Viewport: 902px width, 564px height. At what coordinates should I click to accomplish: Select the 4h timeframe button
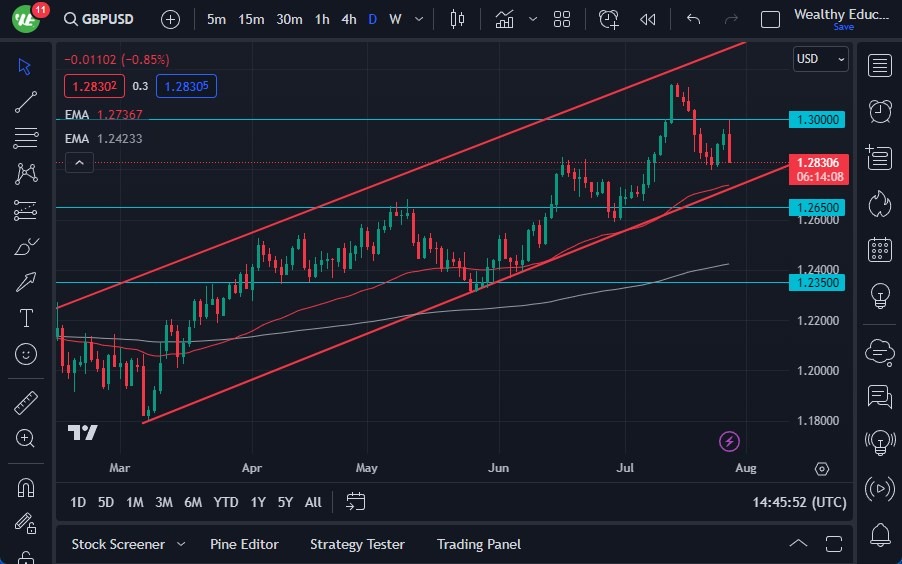[348, 19]
